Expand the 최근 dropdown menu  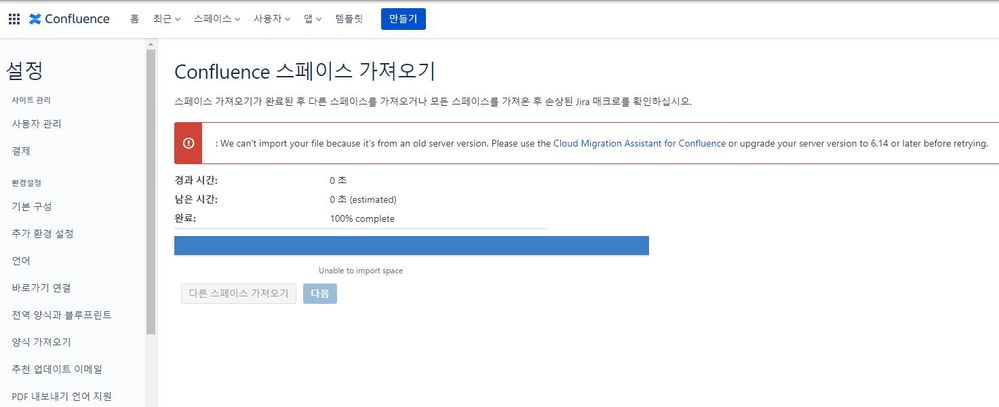166,19
